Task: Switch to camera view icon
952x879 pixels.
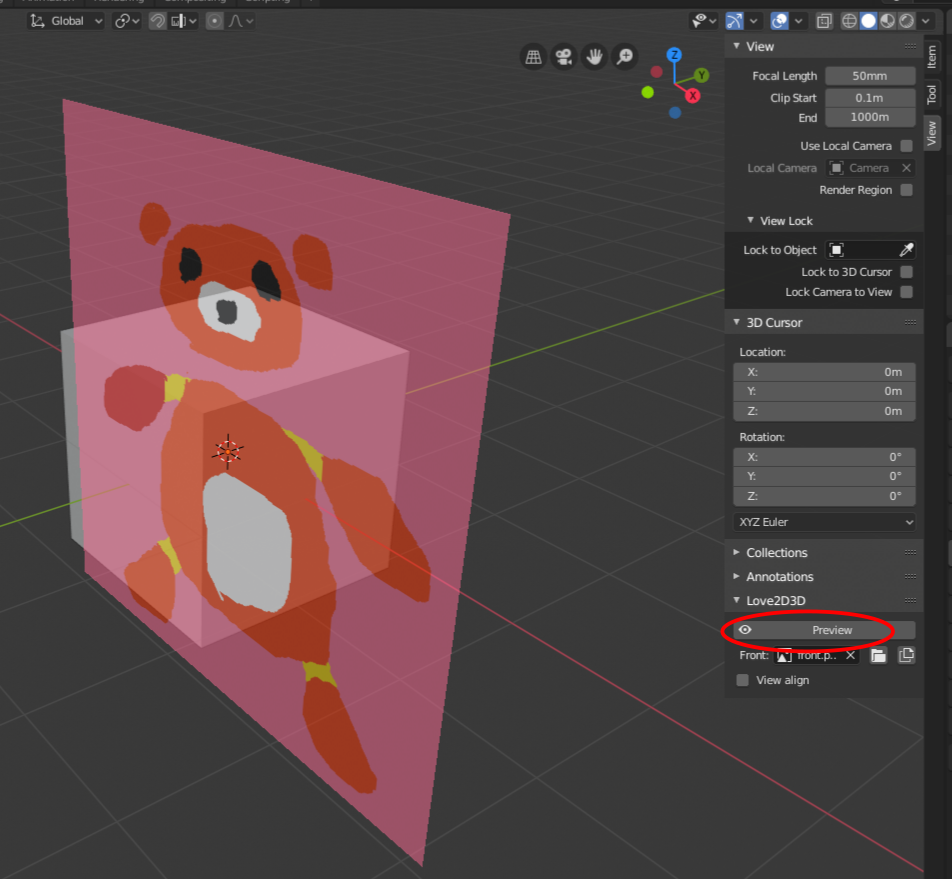Action: tap(563, 57)
